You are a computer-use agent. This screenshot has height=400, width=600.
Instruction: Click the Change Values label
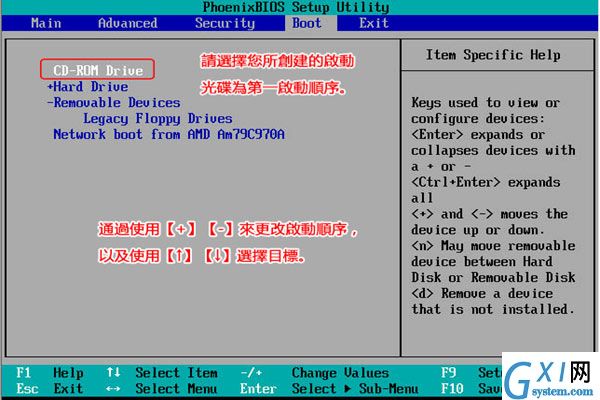[x=340, y=373]
